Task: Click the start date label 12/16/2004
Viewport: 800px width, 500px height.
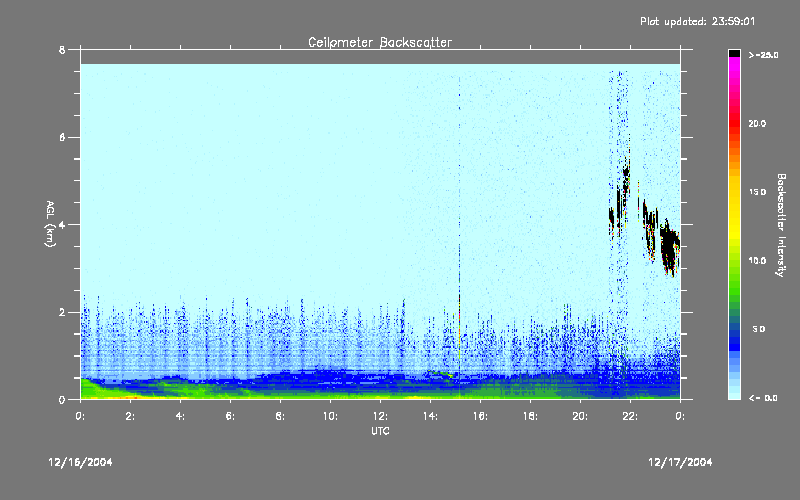Action: pyautogui.click(x=80, y=462)
